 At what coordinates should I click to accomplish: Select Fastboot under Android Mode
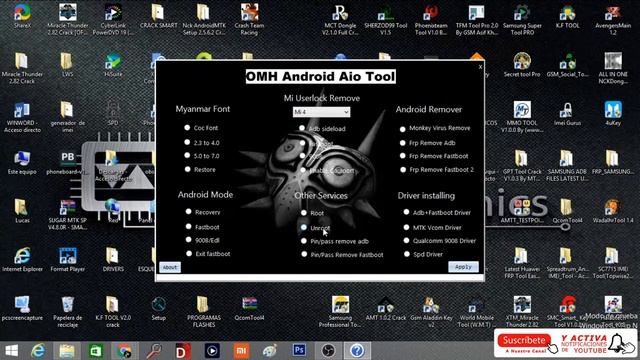click(189, 226)
